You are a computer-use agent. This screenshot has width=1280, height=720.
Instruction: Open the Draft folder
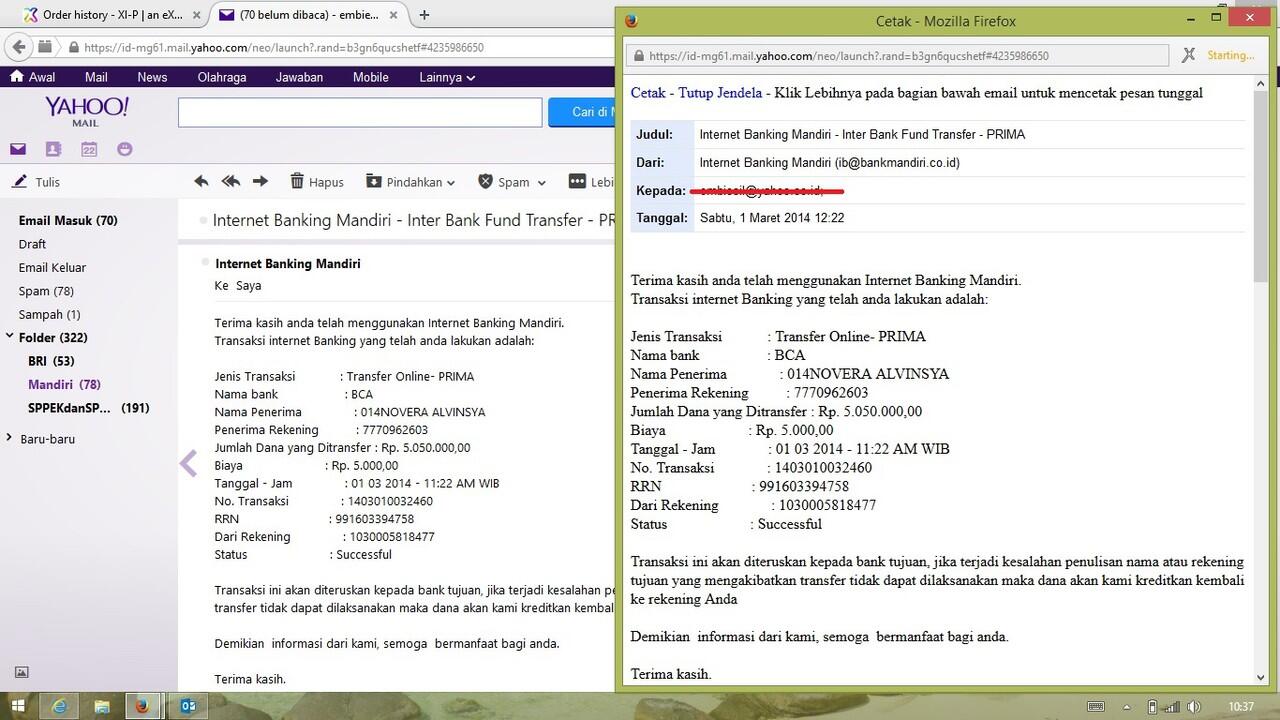click(32, 244)
